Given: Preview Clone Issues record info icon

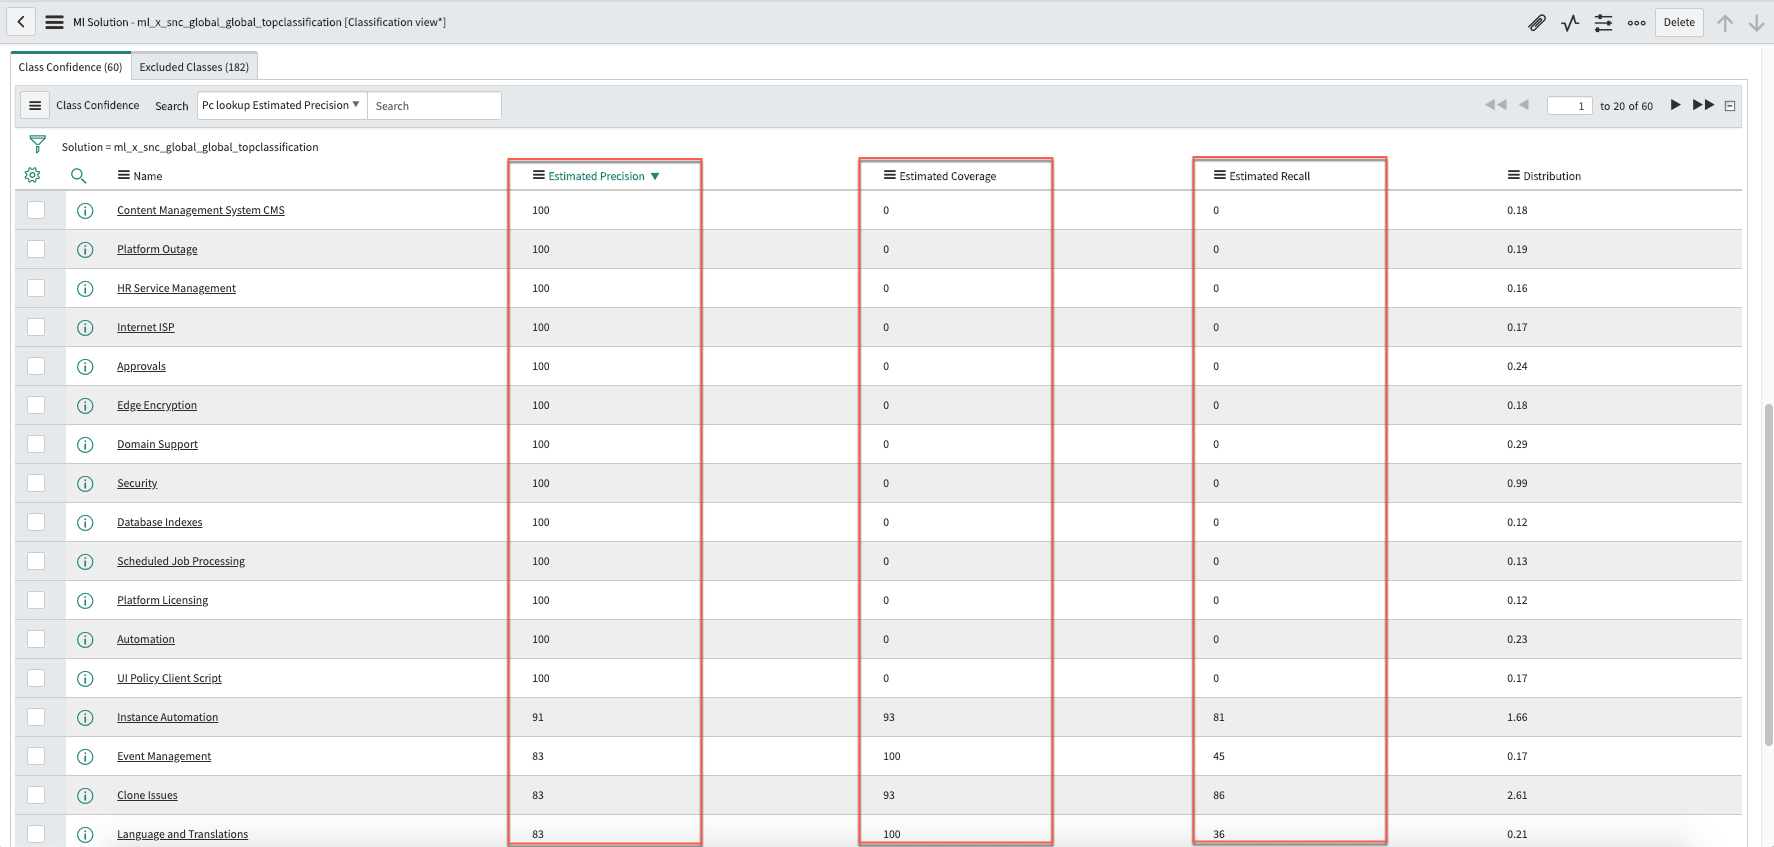Looking at the screenshot, I should pos(85,795).
